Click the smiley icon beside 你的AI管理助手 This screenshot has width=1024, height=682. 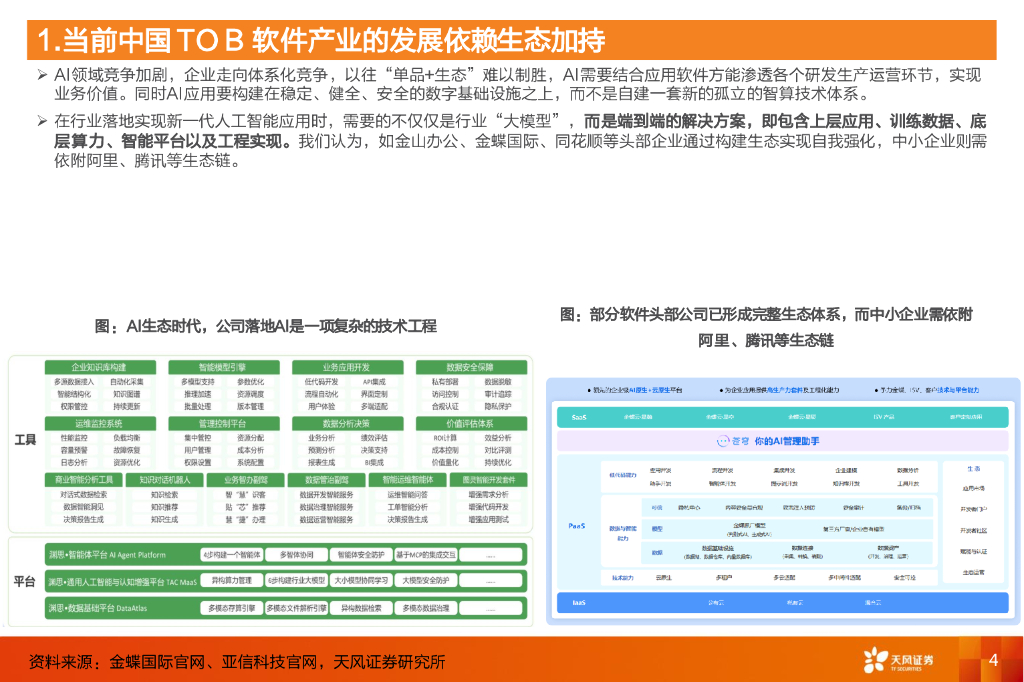[x=722, y=442]
